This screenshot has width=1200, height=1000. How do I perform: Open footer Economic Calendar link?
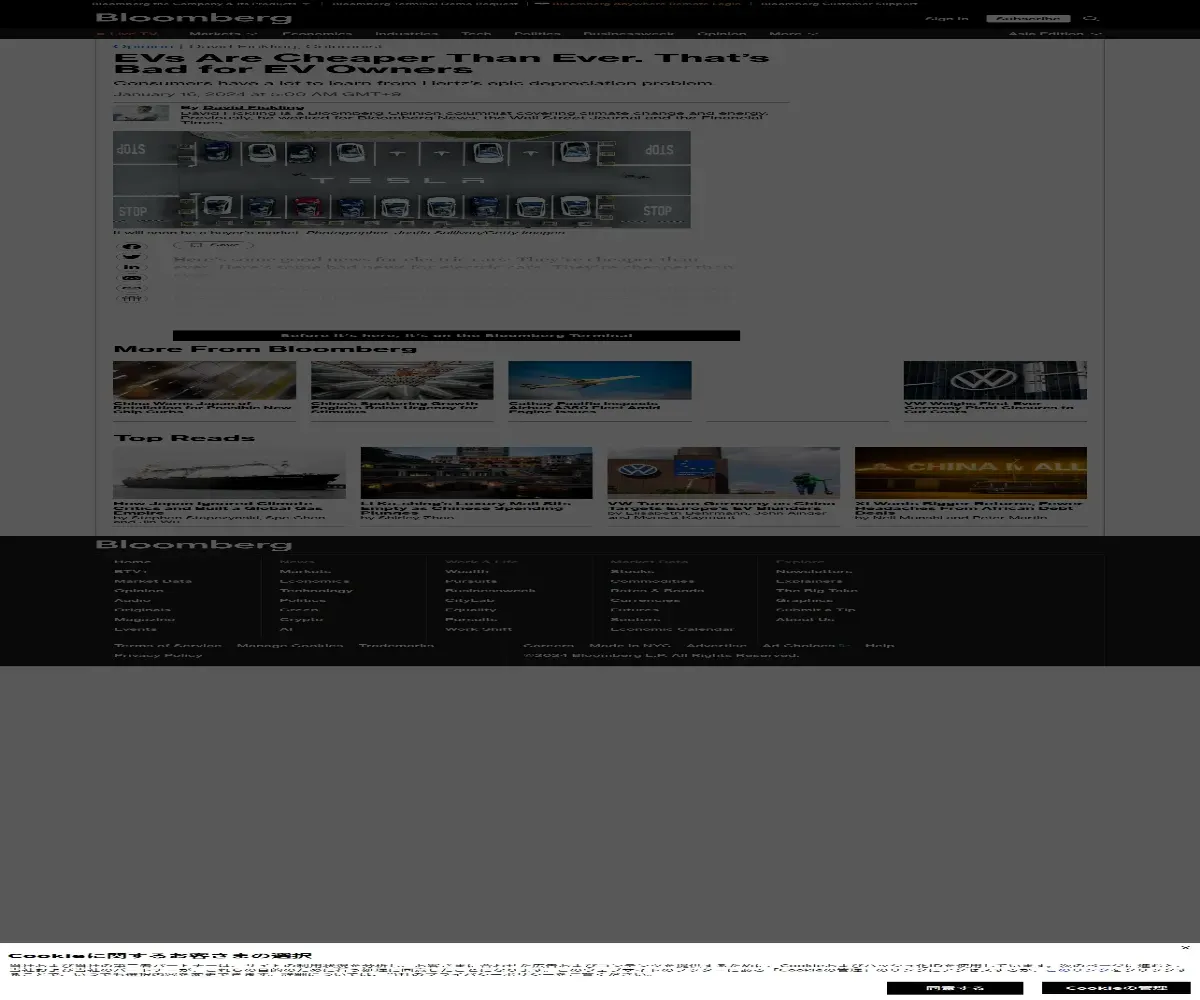point(672,630)
